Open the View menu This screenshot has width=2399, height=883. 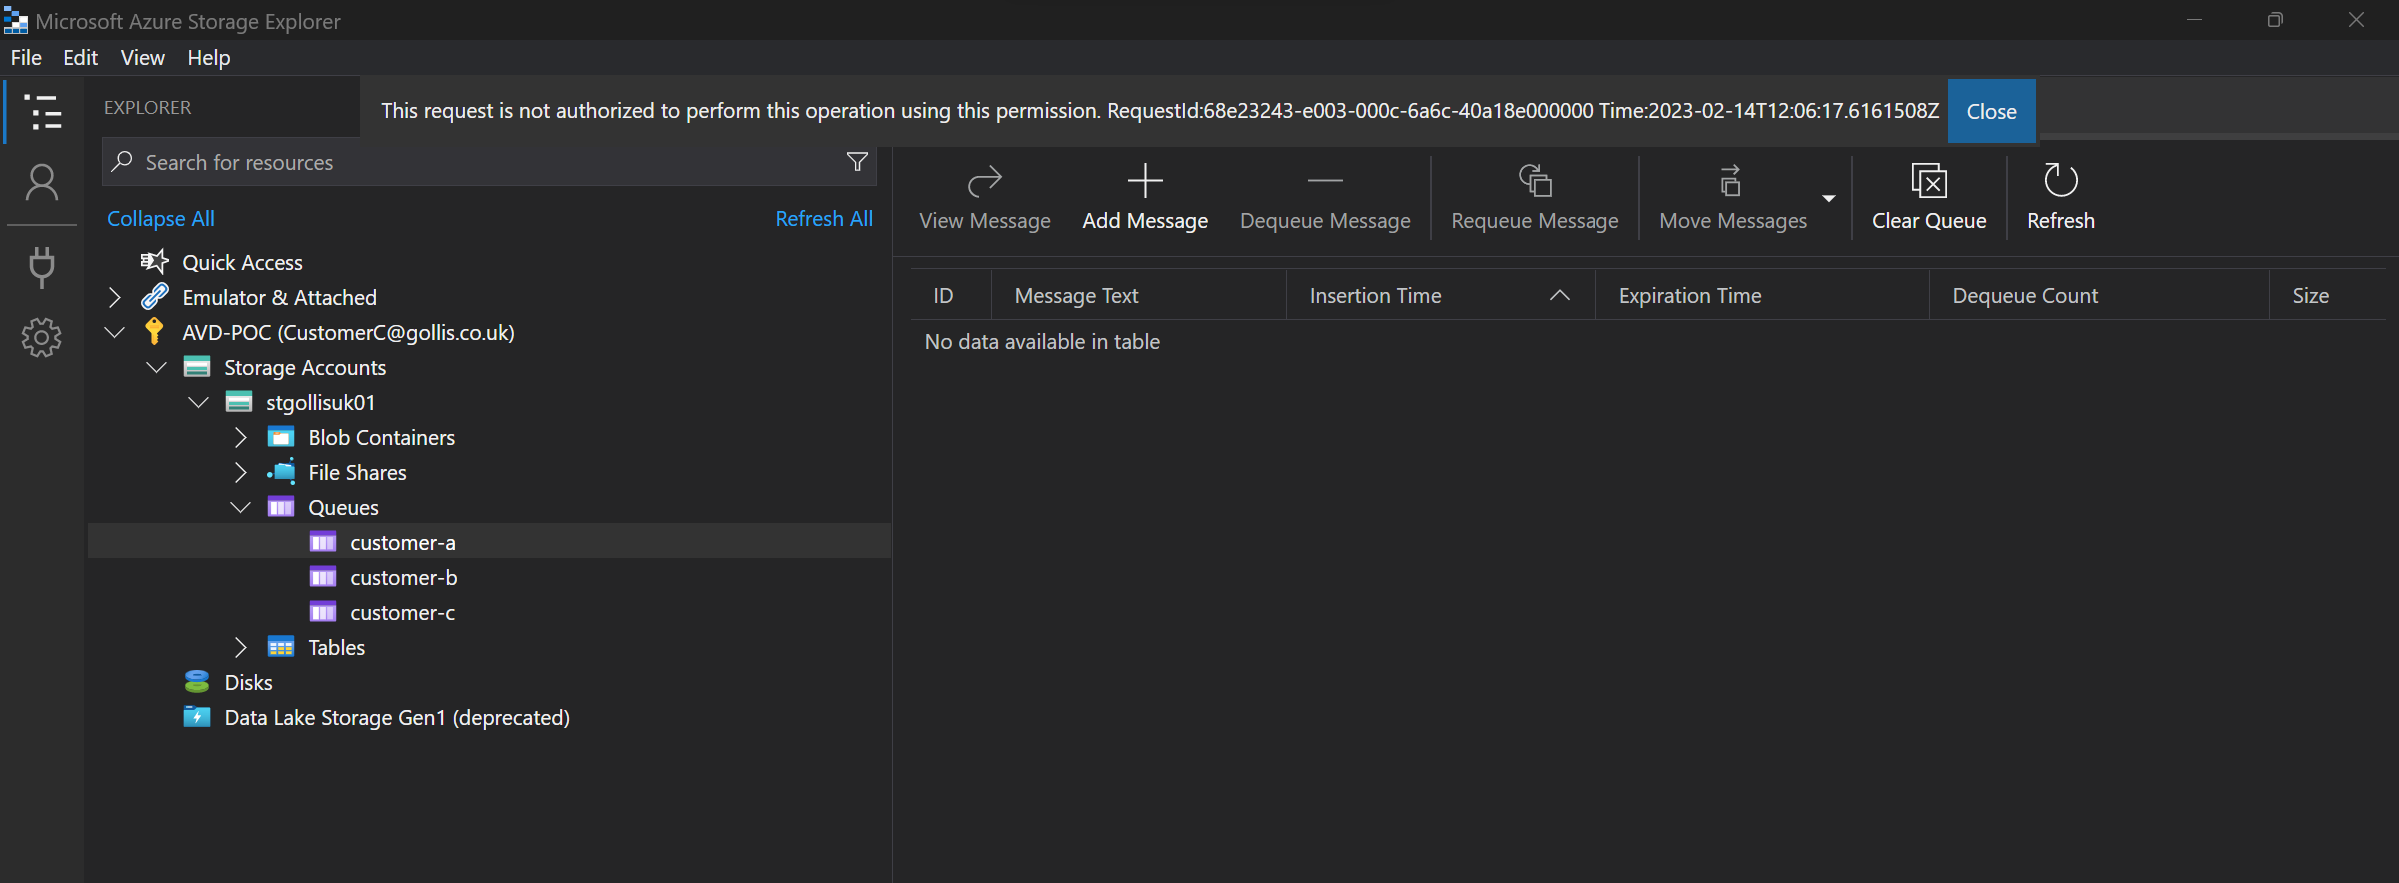coord(143,57)
